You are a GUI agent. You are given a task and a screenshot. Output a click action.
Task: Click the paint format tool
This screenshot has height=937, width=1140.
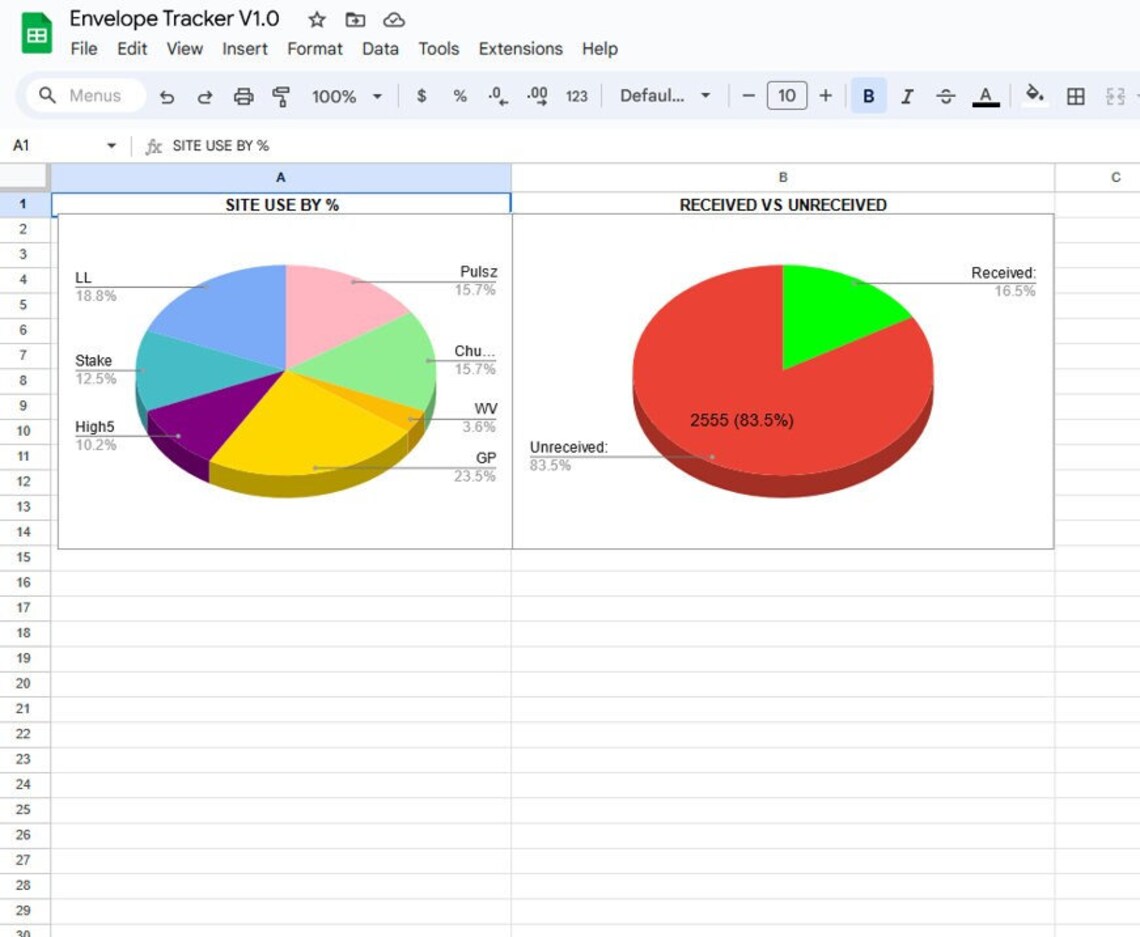[x=281, y=96]
